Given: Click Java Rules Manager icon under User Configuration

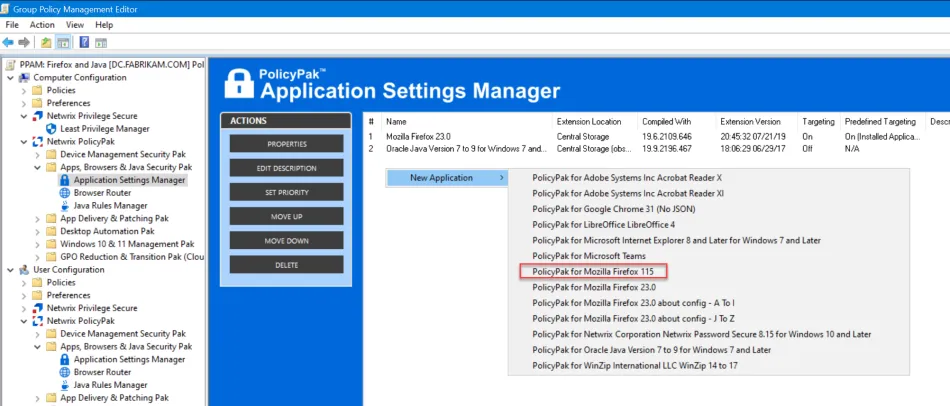Looking at the screenshot, I should click(x=65, y=385).
